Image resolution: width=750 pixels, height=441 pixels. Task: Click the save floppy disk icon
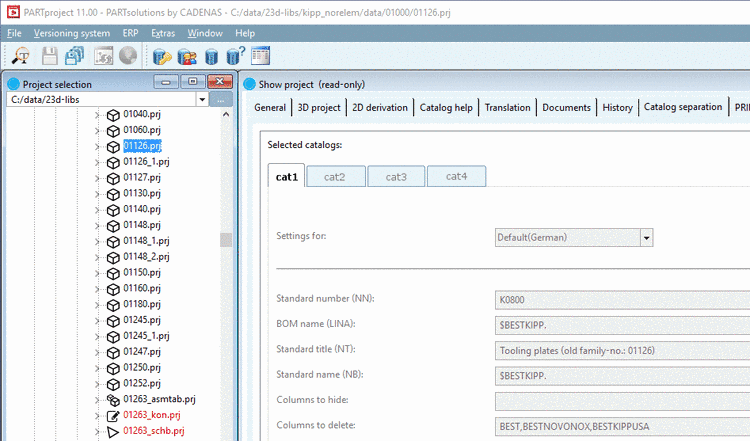(50, 56)
